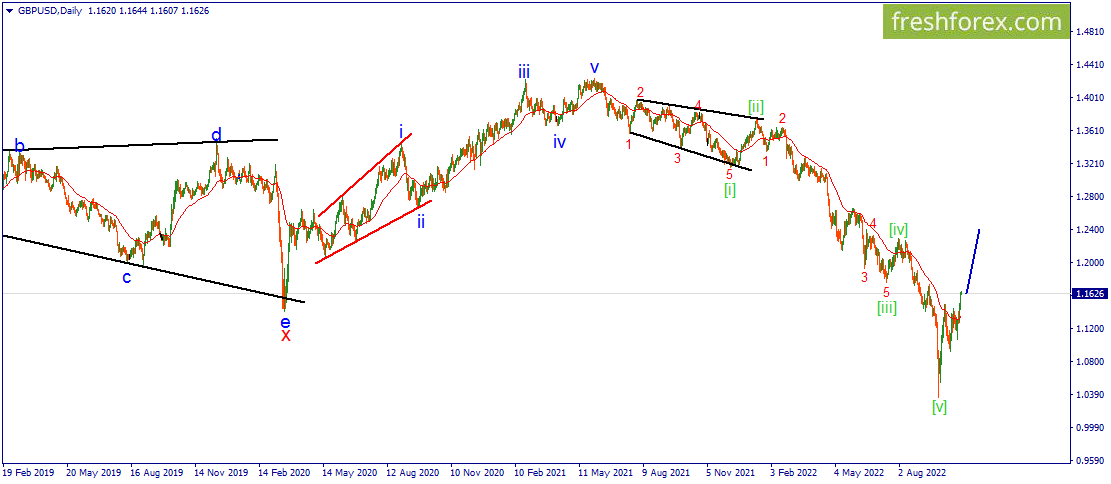Select the blue wave label d

click(216, 135)
